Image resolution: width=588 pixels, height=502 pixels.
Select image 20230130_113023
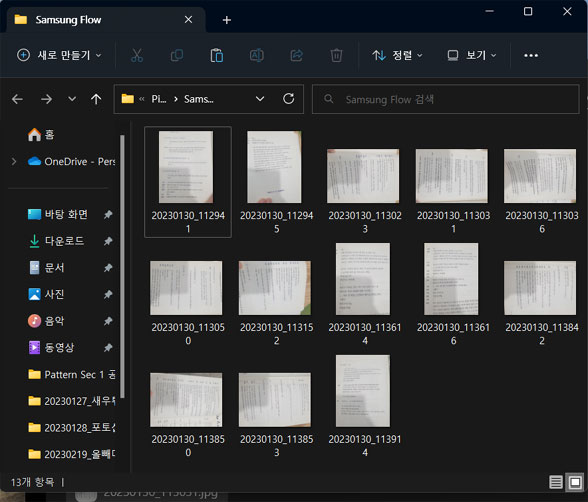pyautogui.click(x=365, y=191)
